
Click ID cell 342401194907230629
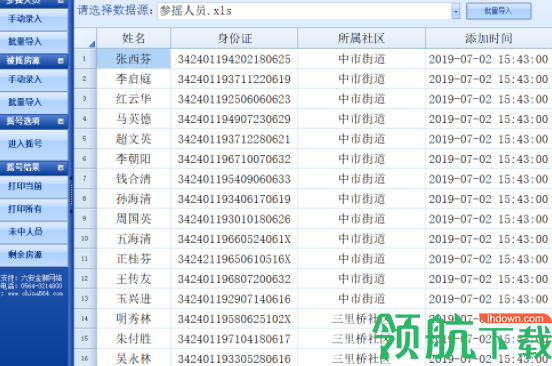(x=234, y=119)
